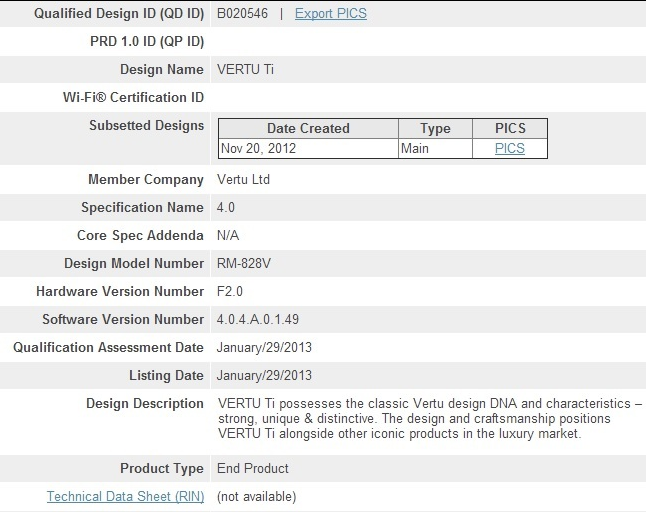Click the Core Spec Addenda value N/A
Viewport: 646px width, 512px height.
point(228,235)
